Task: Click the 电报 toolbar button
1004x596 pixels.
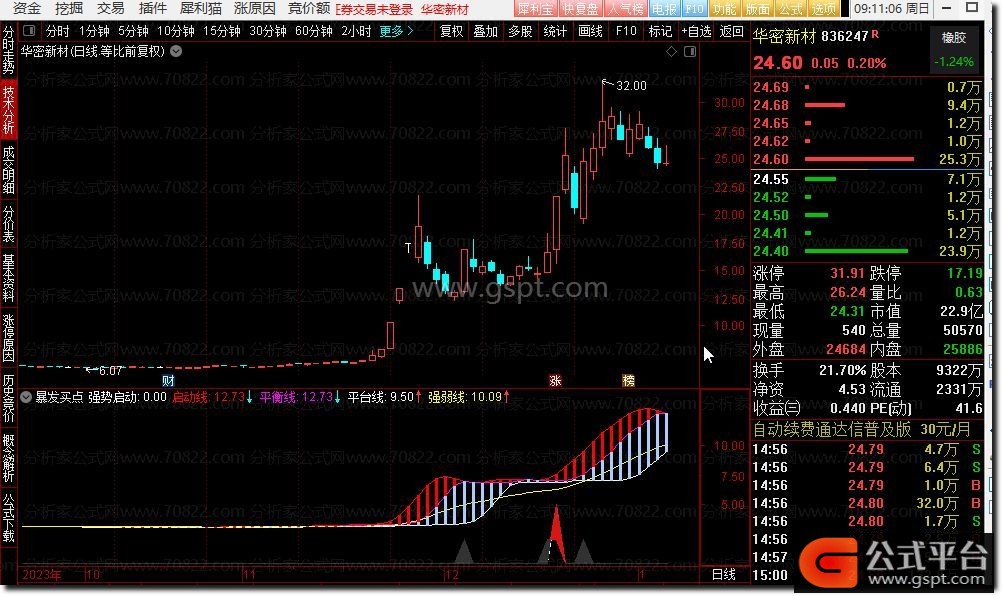Action: pos(664,9)
